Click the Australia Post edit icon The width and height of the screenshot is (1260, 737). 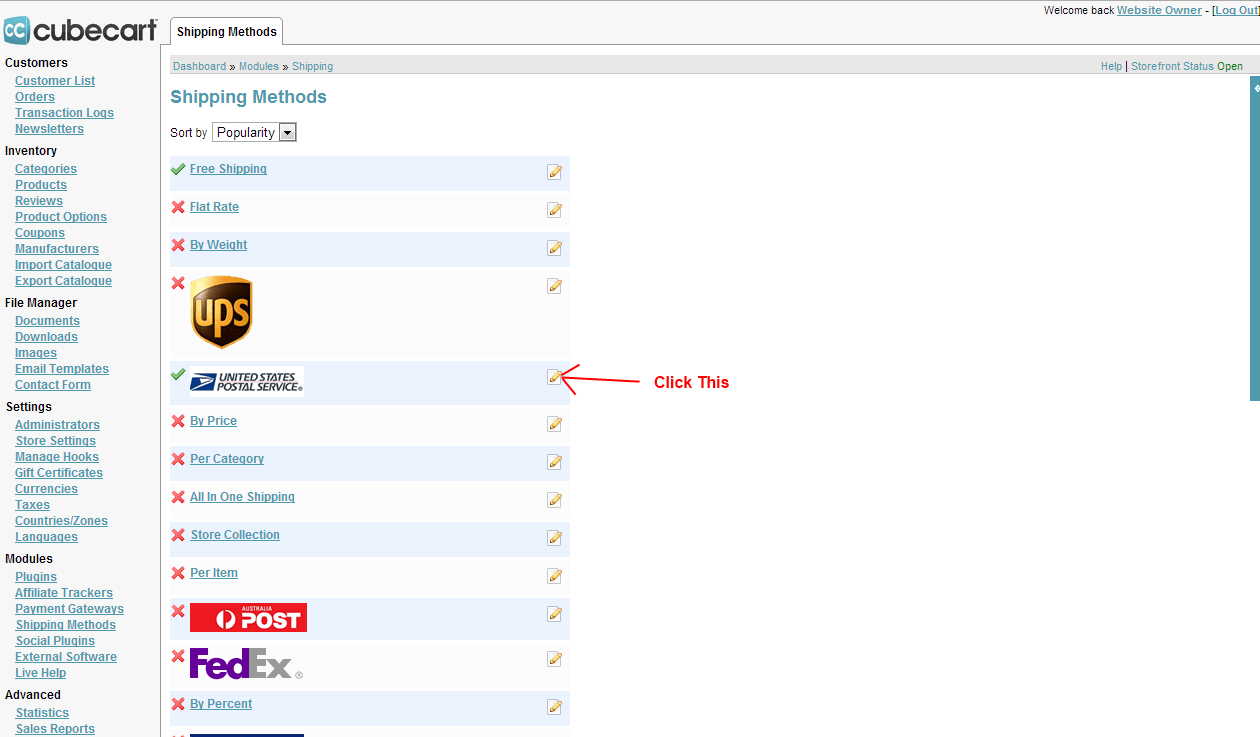point(554,614)
